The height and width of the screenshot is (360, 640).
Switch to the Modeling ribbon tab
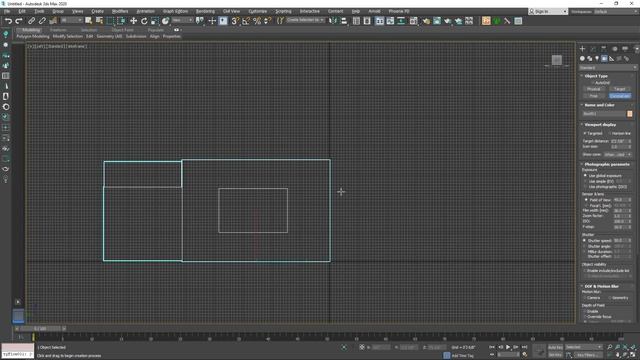[x=31, y=30]
